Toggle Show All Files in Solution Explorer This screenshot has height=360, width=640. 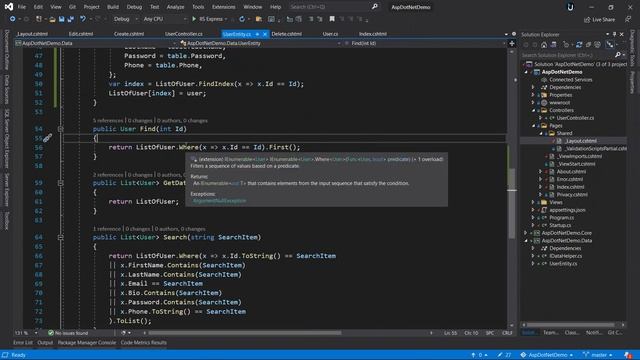pos(598,45)
